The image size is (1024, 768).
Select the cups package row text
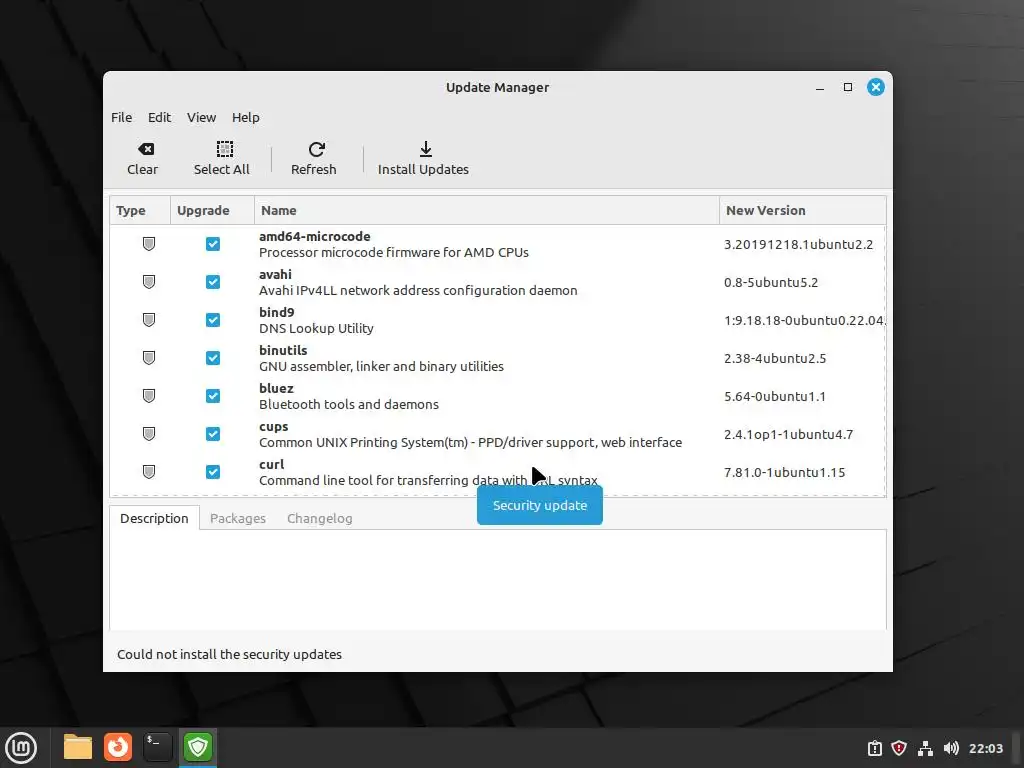470,434
